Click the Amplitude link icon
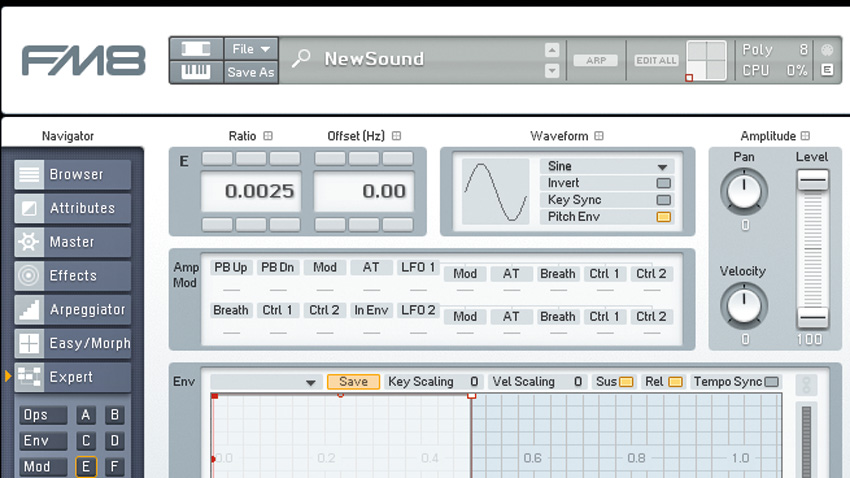Screen dimensions: 850x478 (x=806, y=136)
